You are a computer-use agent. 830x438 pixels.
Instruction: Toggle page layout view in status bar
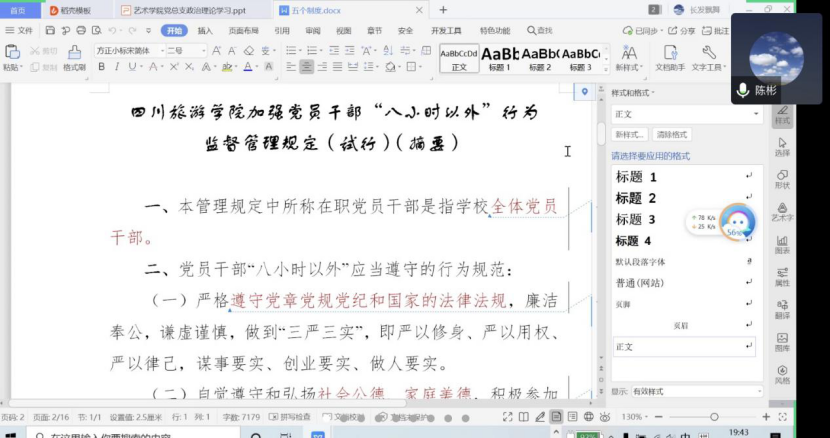pyautogui.click(x=556, y=417)
